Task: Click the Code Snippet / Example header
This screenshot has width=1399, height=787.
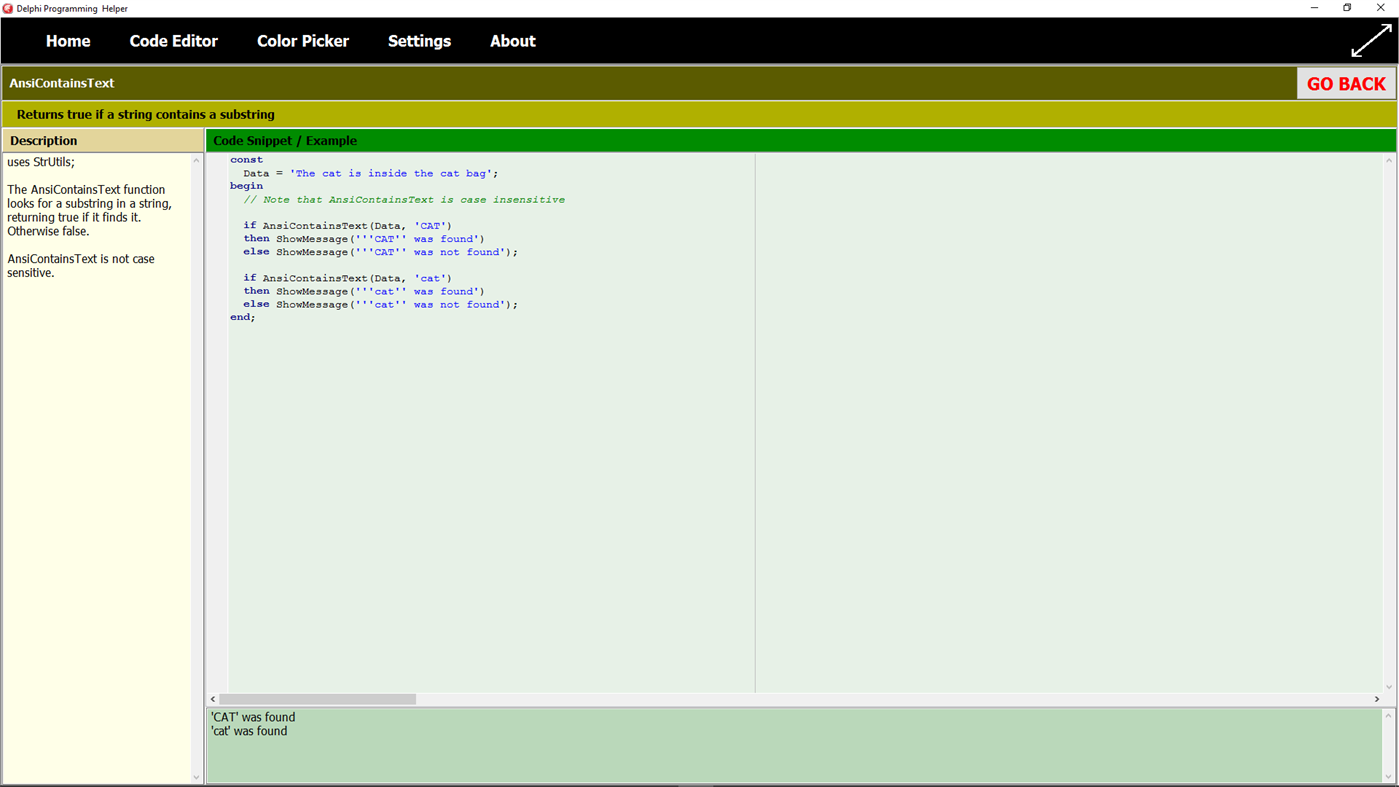Action: point(800,140)
